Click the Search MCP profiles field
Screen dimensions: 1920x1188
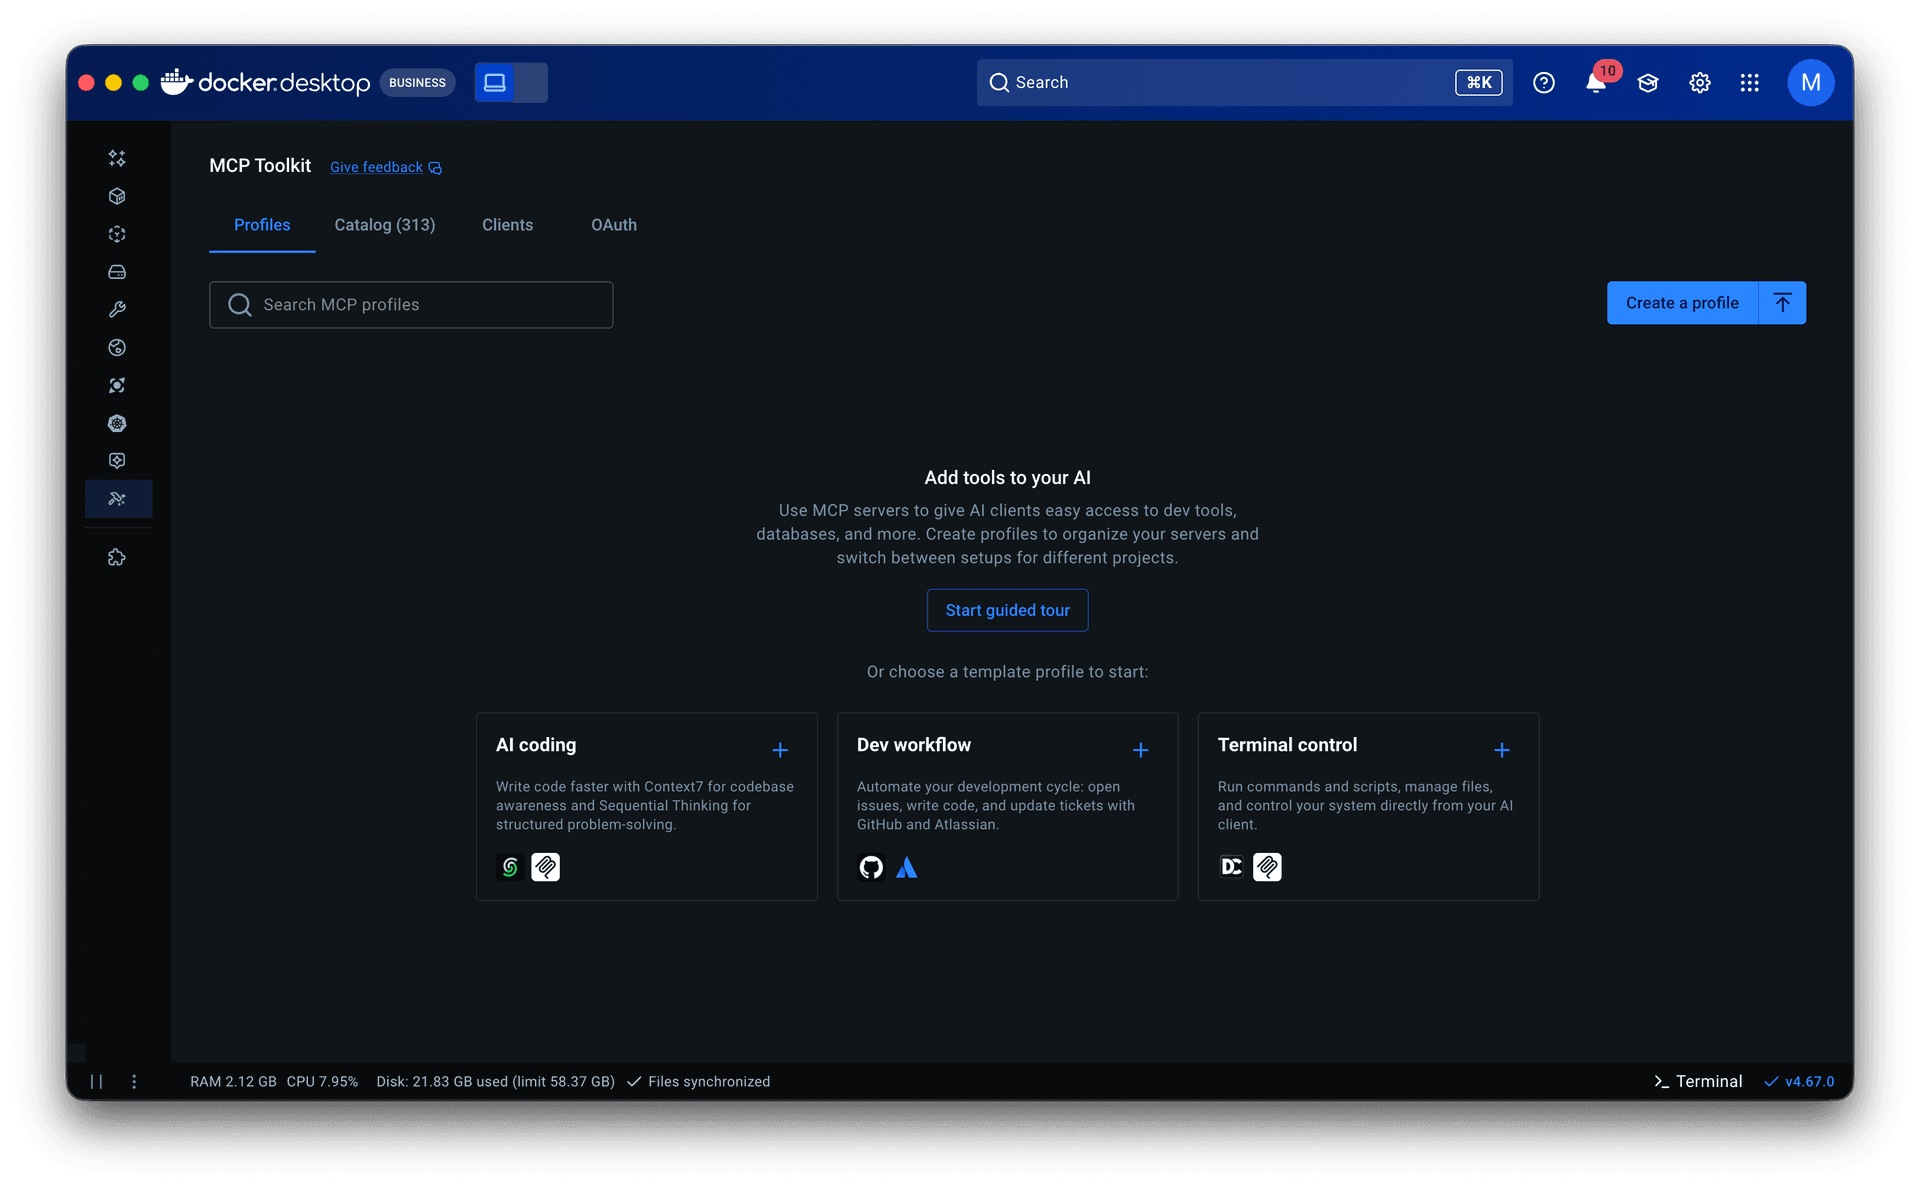coord(411,305)
